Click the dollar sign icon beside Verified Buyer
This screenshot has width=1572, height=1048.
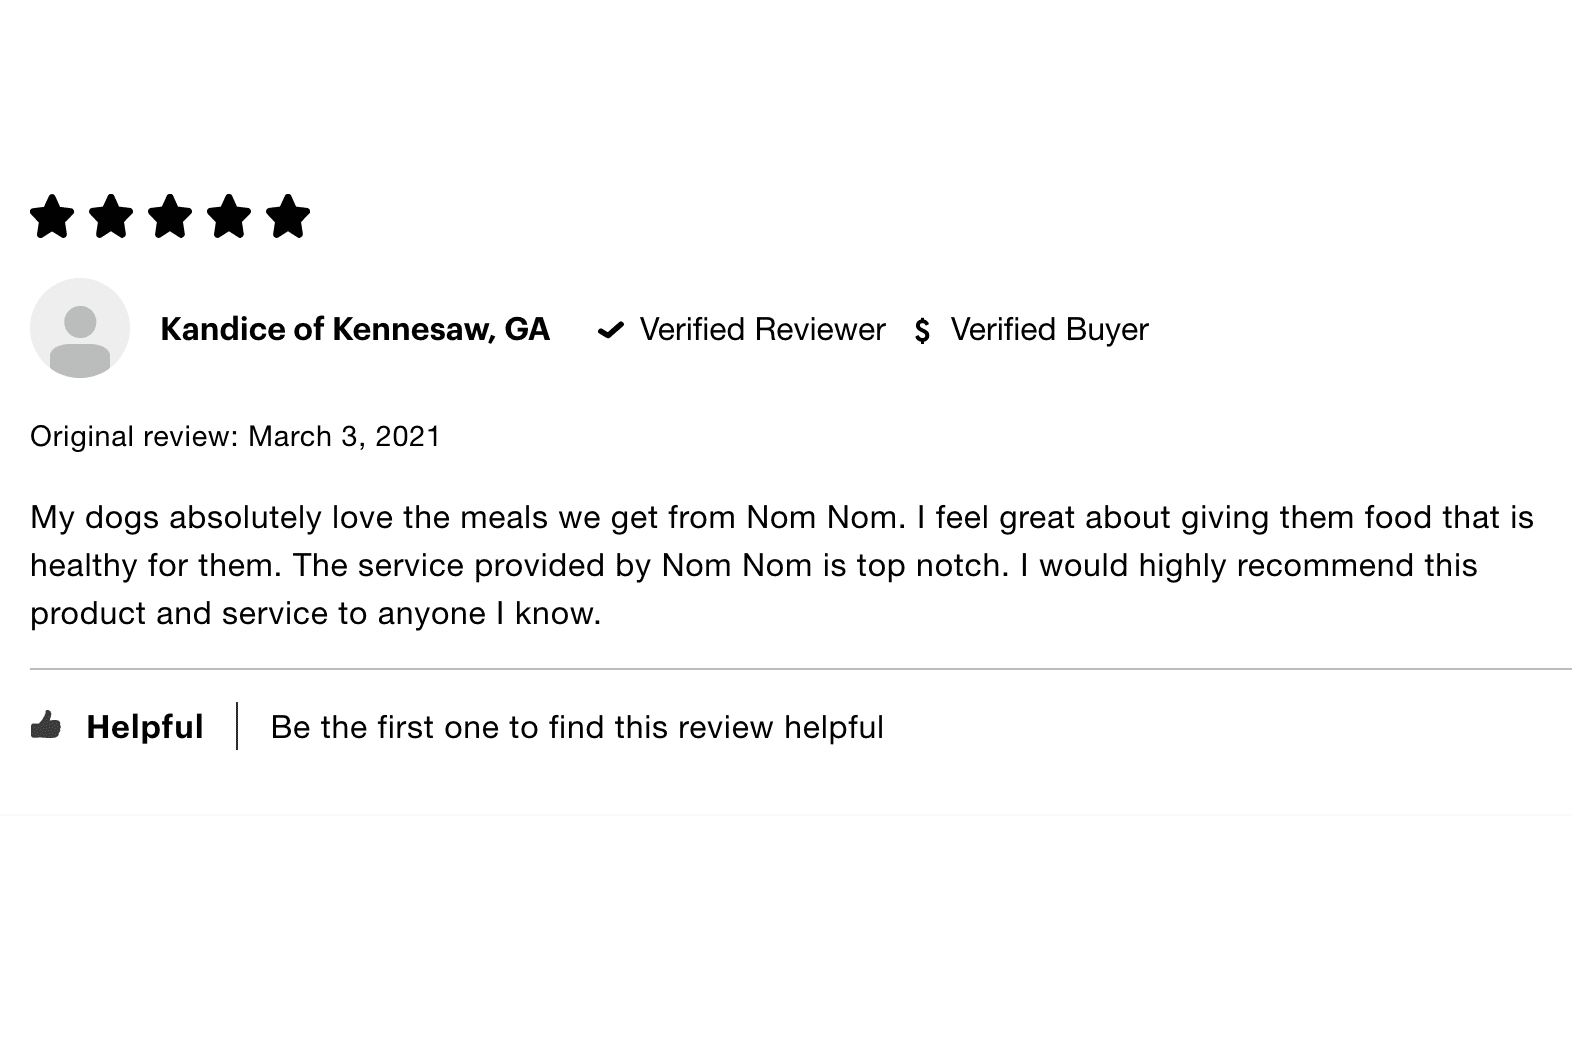[922, 330]
